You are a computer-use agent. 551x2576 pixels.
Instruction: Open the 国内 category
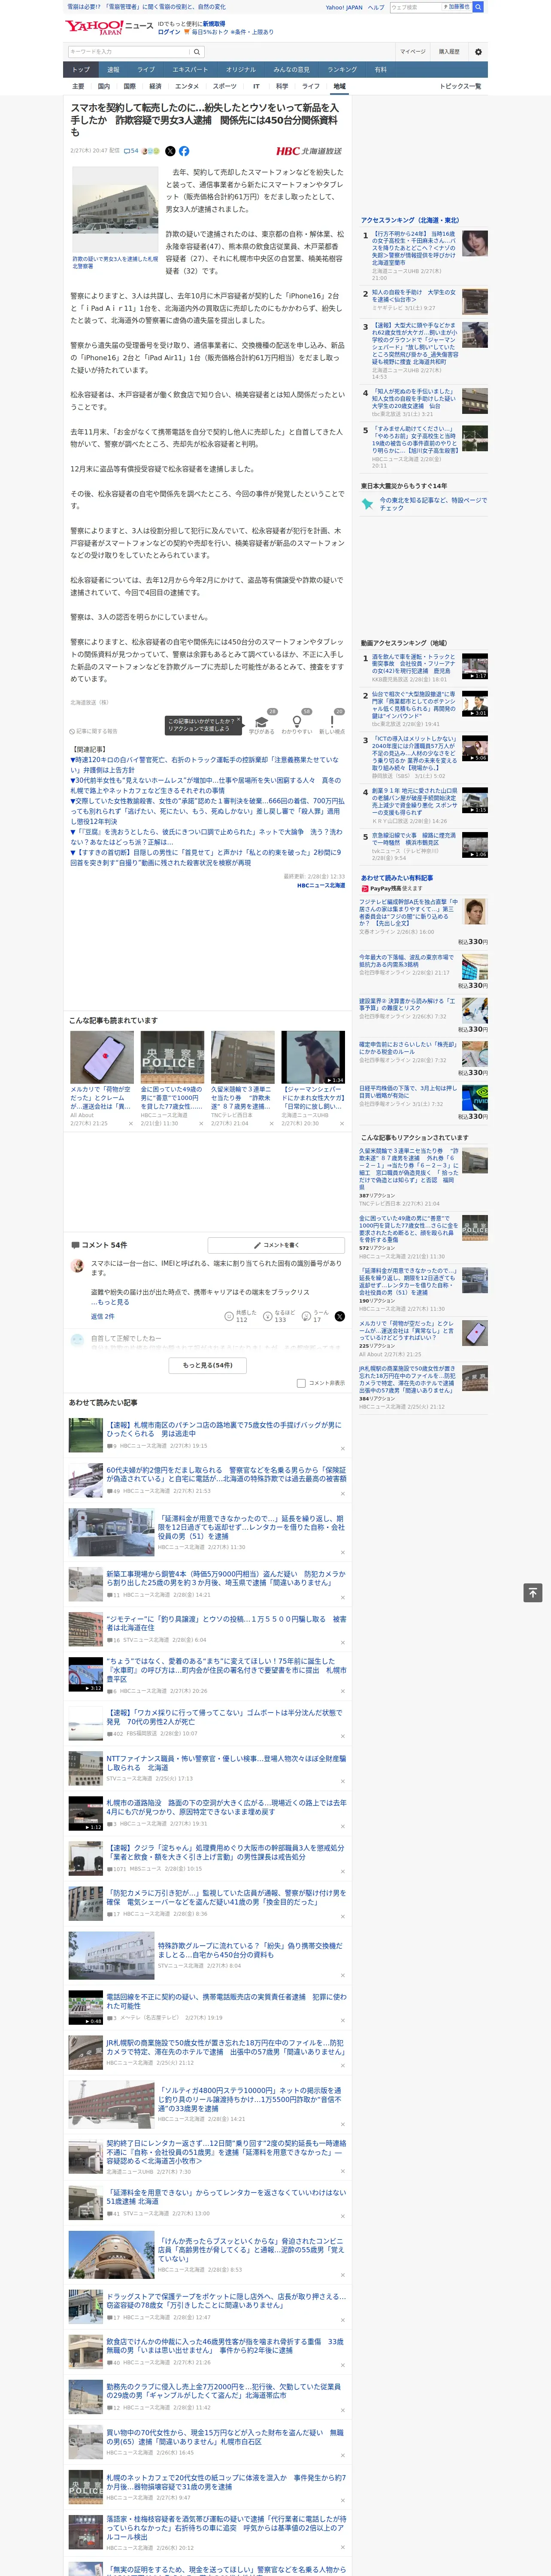pyautogui.click(x=103, y=86)
